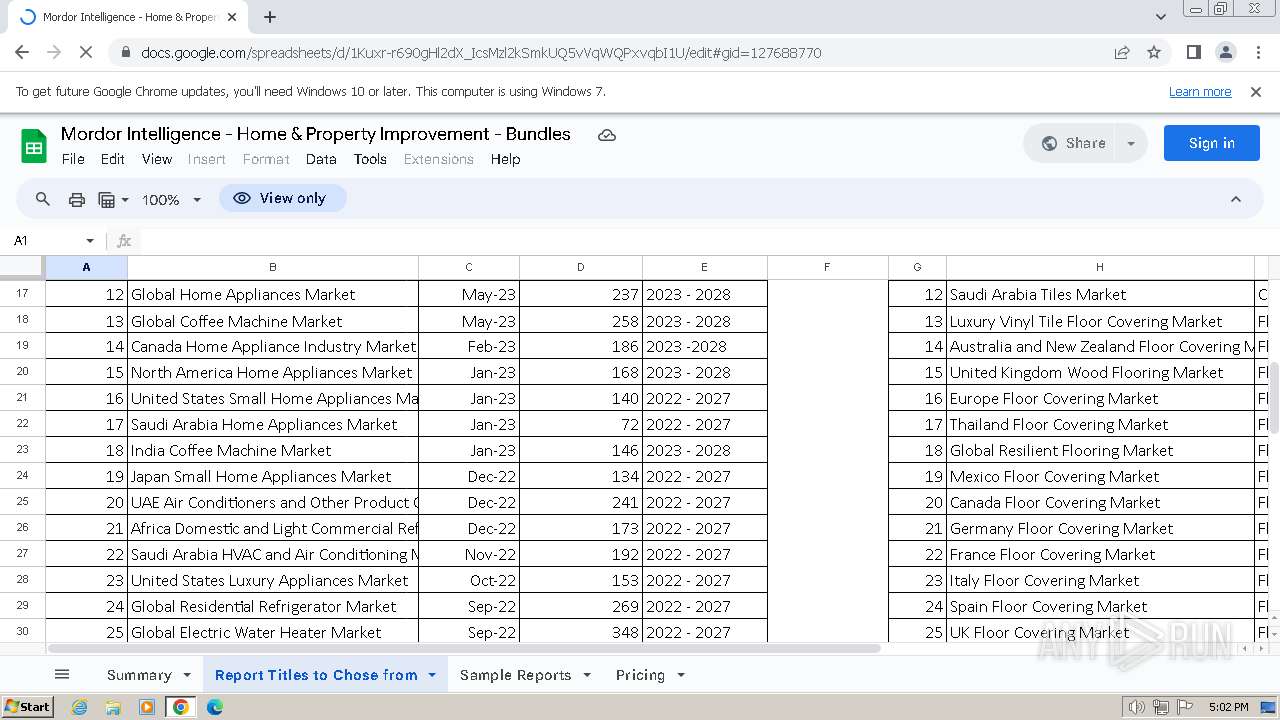
Task: Click the vertical scrollbar thumb
Action: click(x=1273, y=397)
